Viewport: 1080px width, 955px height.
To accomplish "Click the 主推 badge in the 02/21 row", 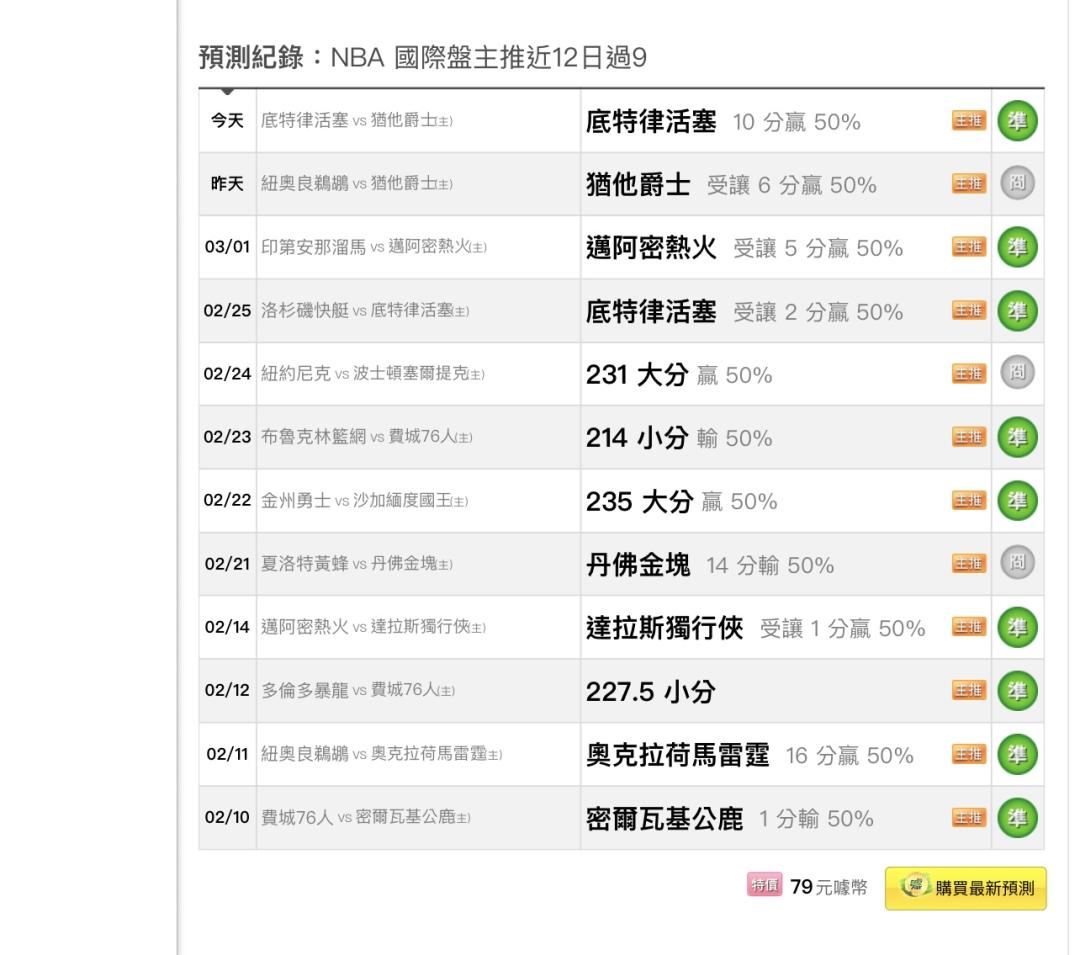I will pos(969,564).
